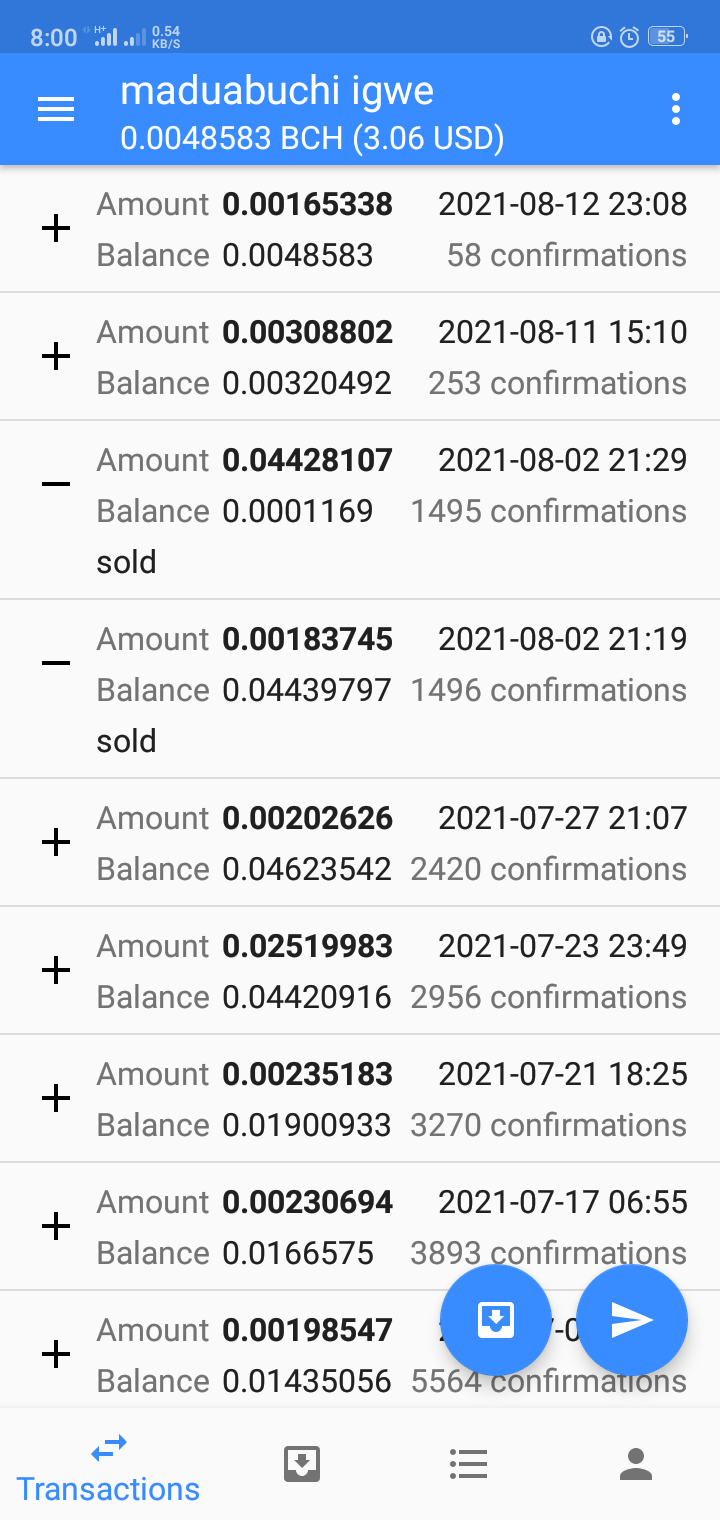The width and height of the screenshot is (720, 1520).
Task: Tap the blue floating send button
Action: pyautogui.click(x=632, y=1320)
